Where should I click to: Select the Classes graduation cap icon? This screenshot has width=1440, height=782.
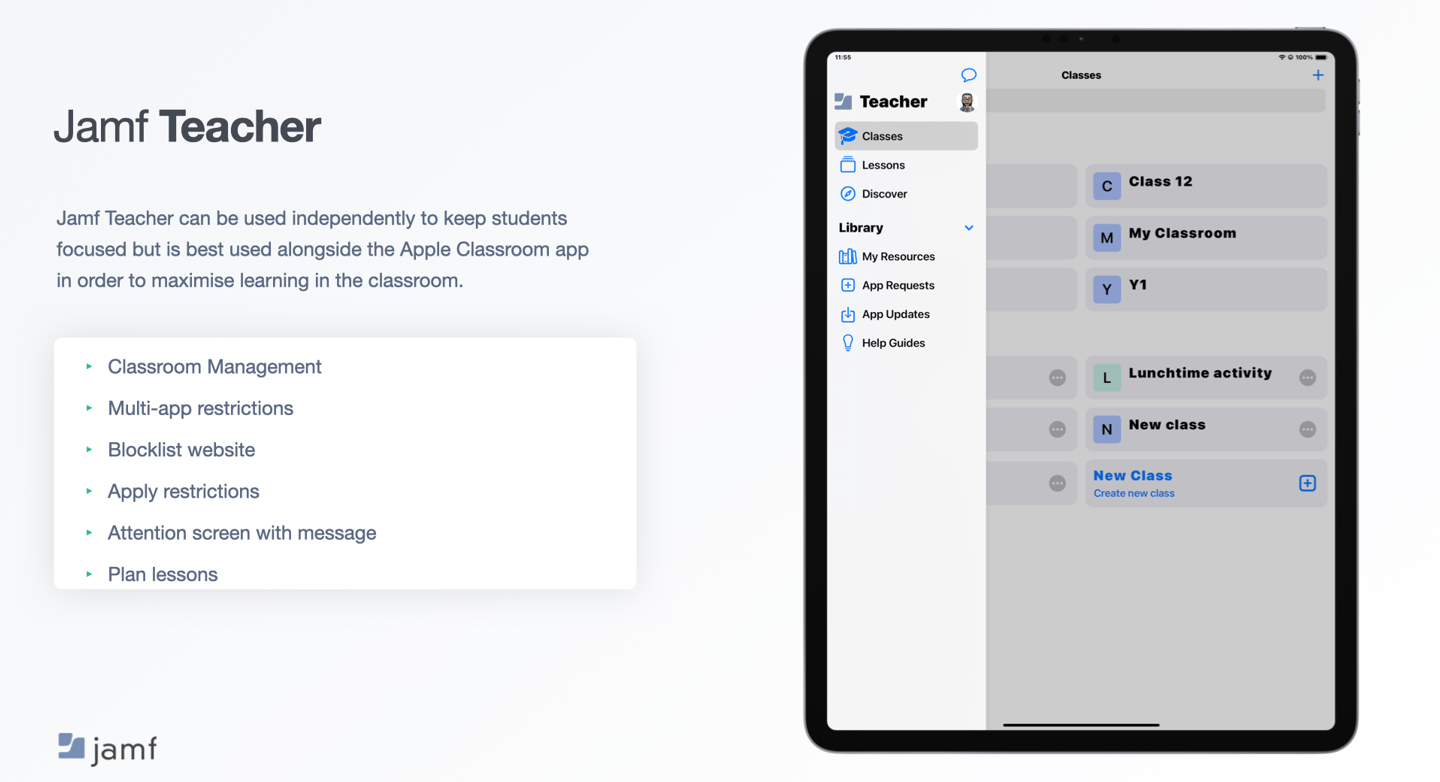click(x=848, y=136)
